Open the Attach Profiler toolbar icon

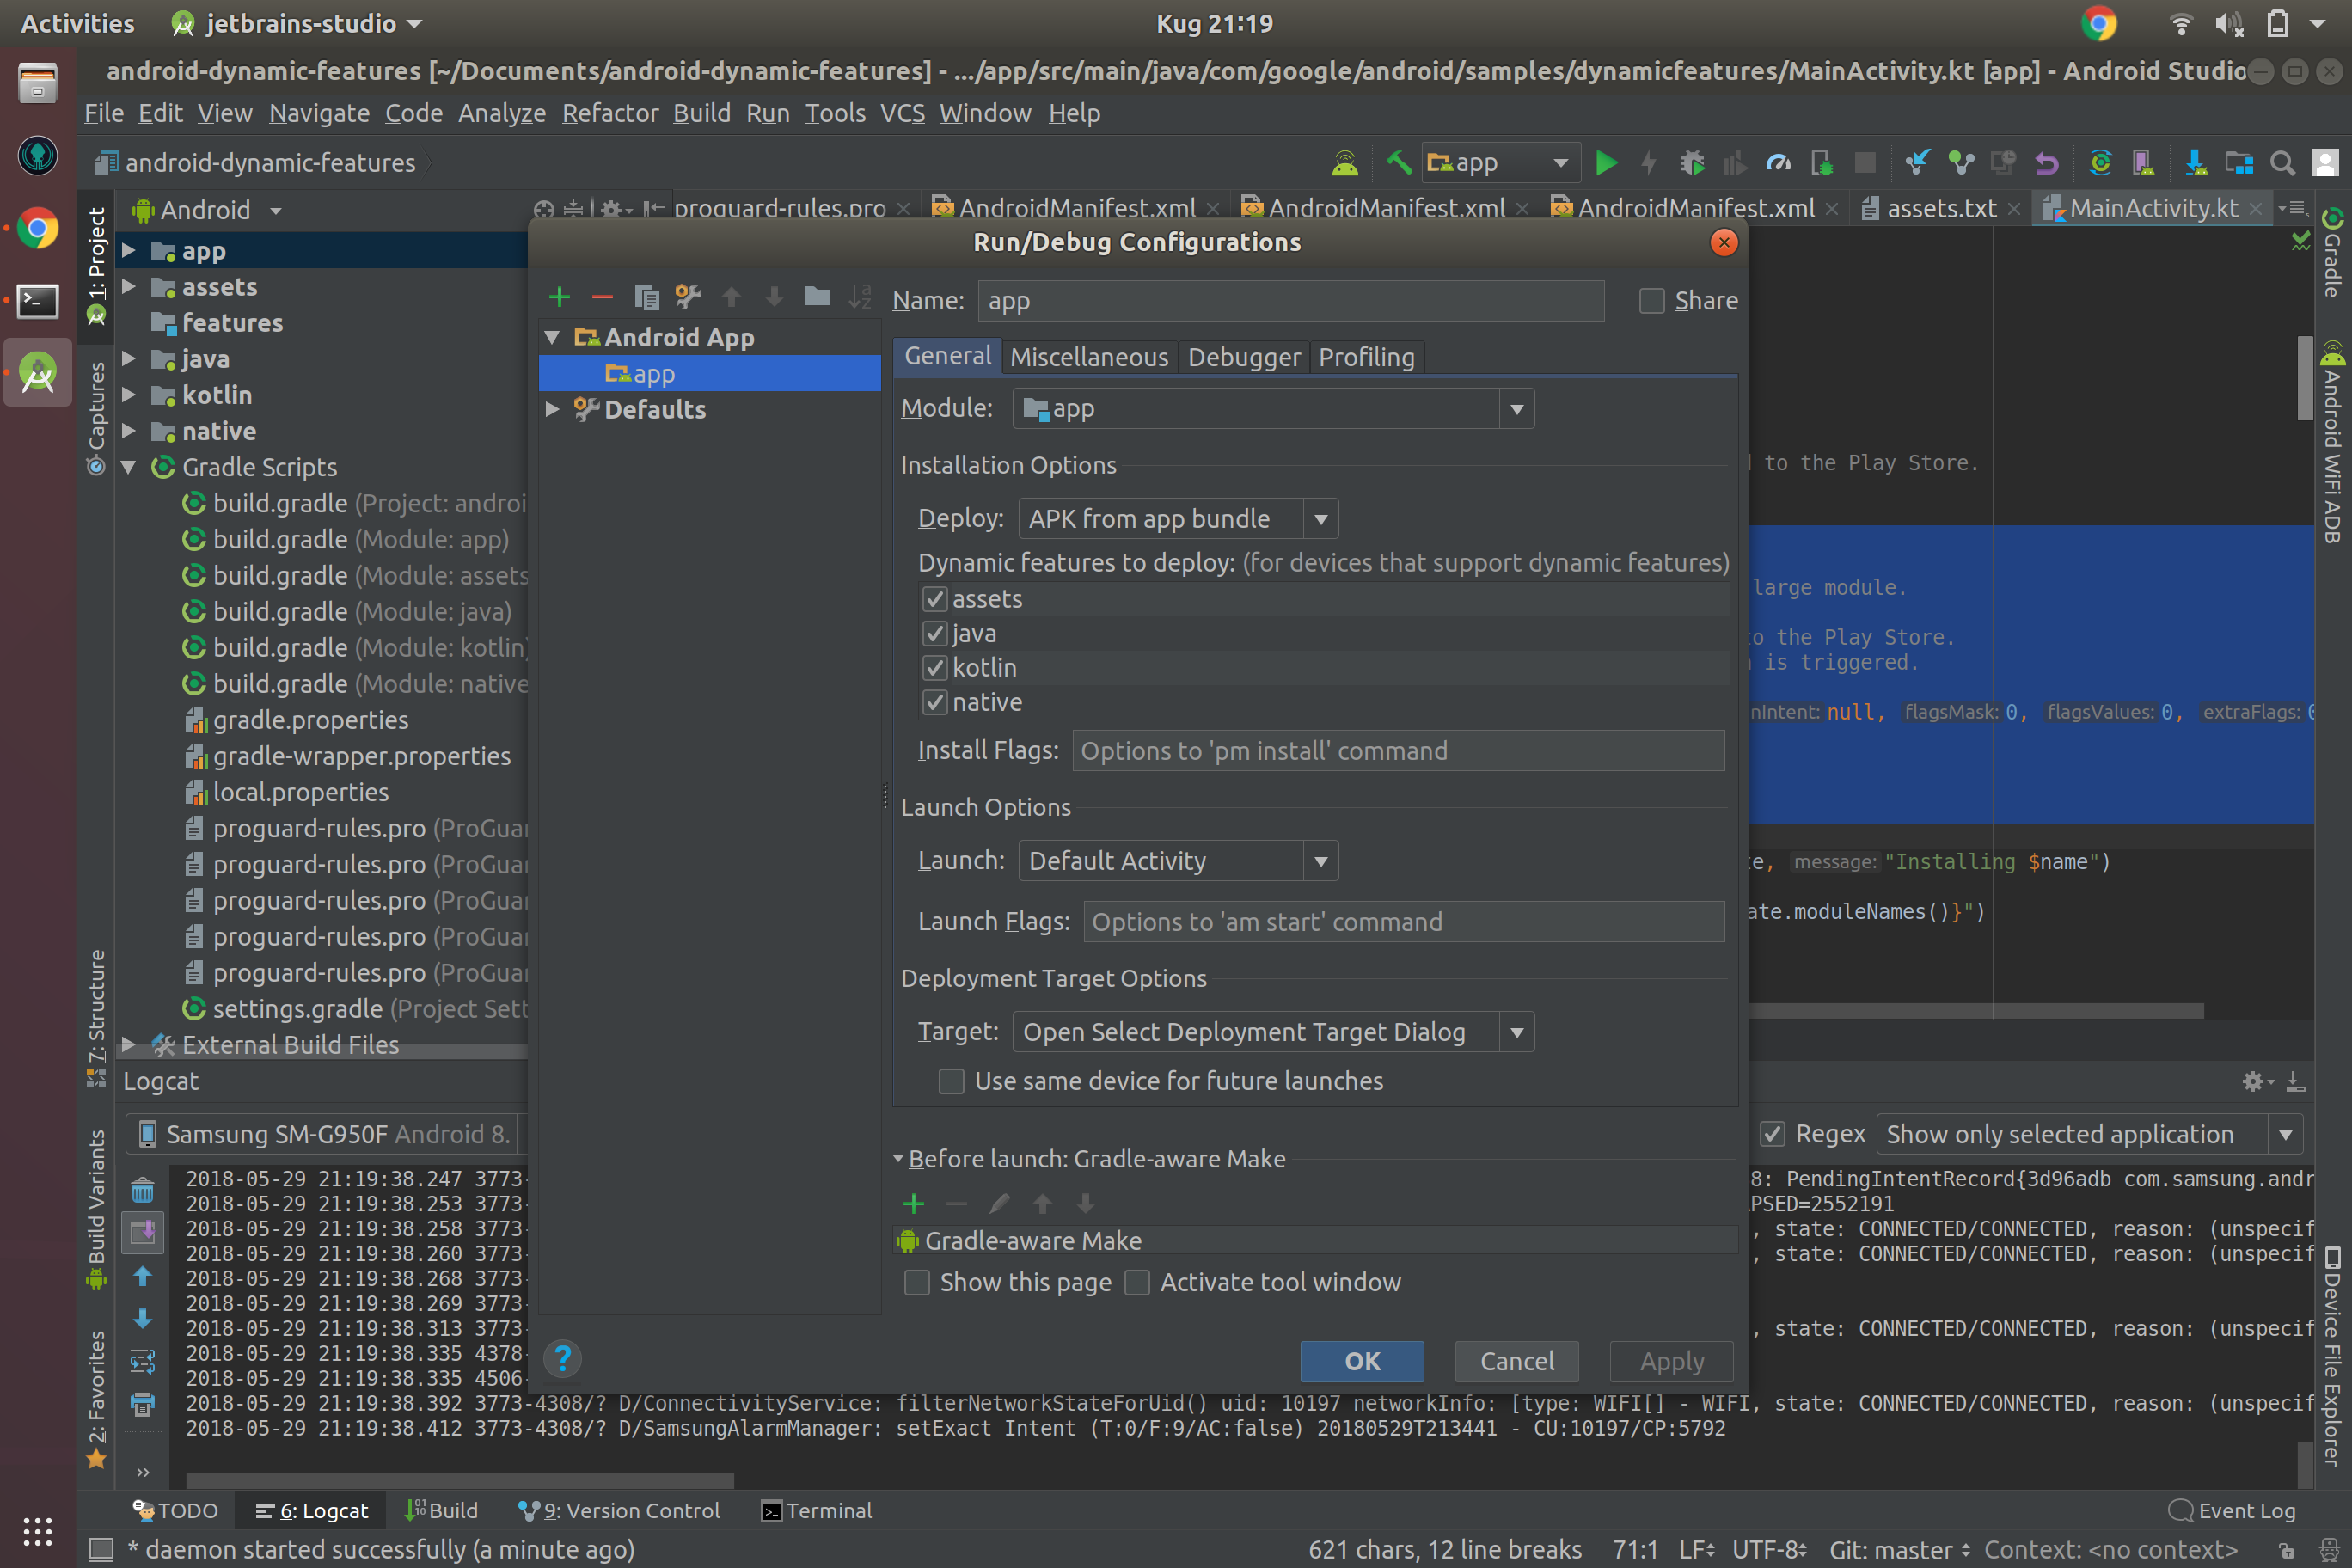click(x=1778, y=162)
